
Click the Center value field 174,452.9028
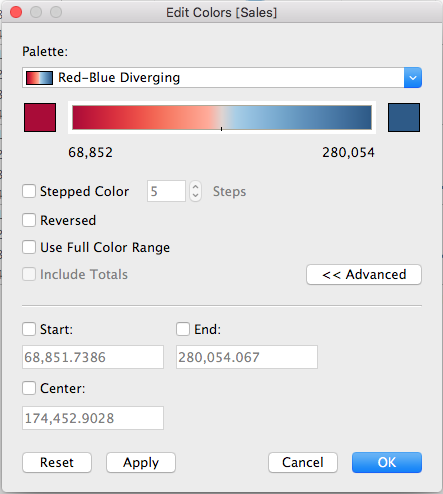coord(93,418)
